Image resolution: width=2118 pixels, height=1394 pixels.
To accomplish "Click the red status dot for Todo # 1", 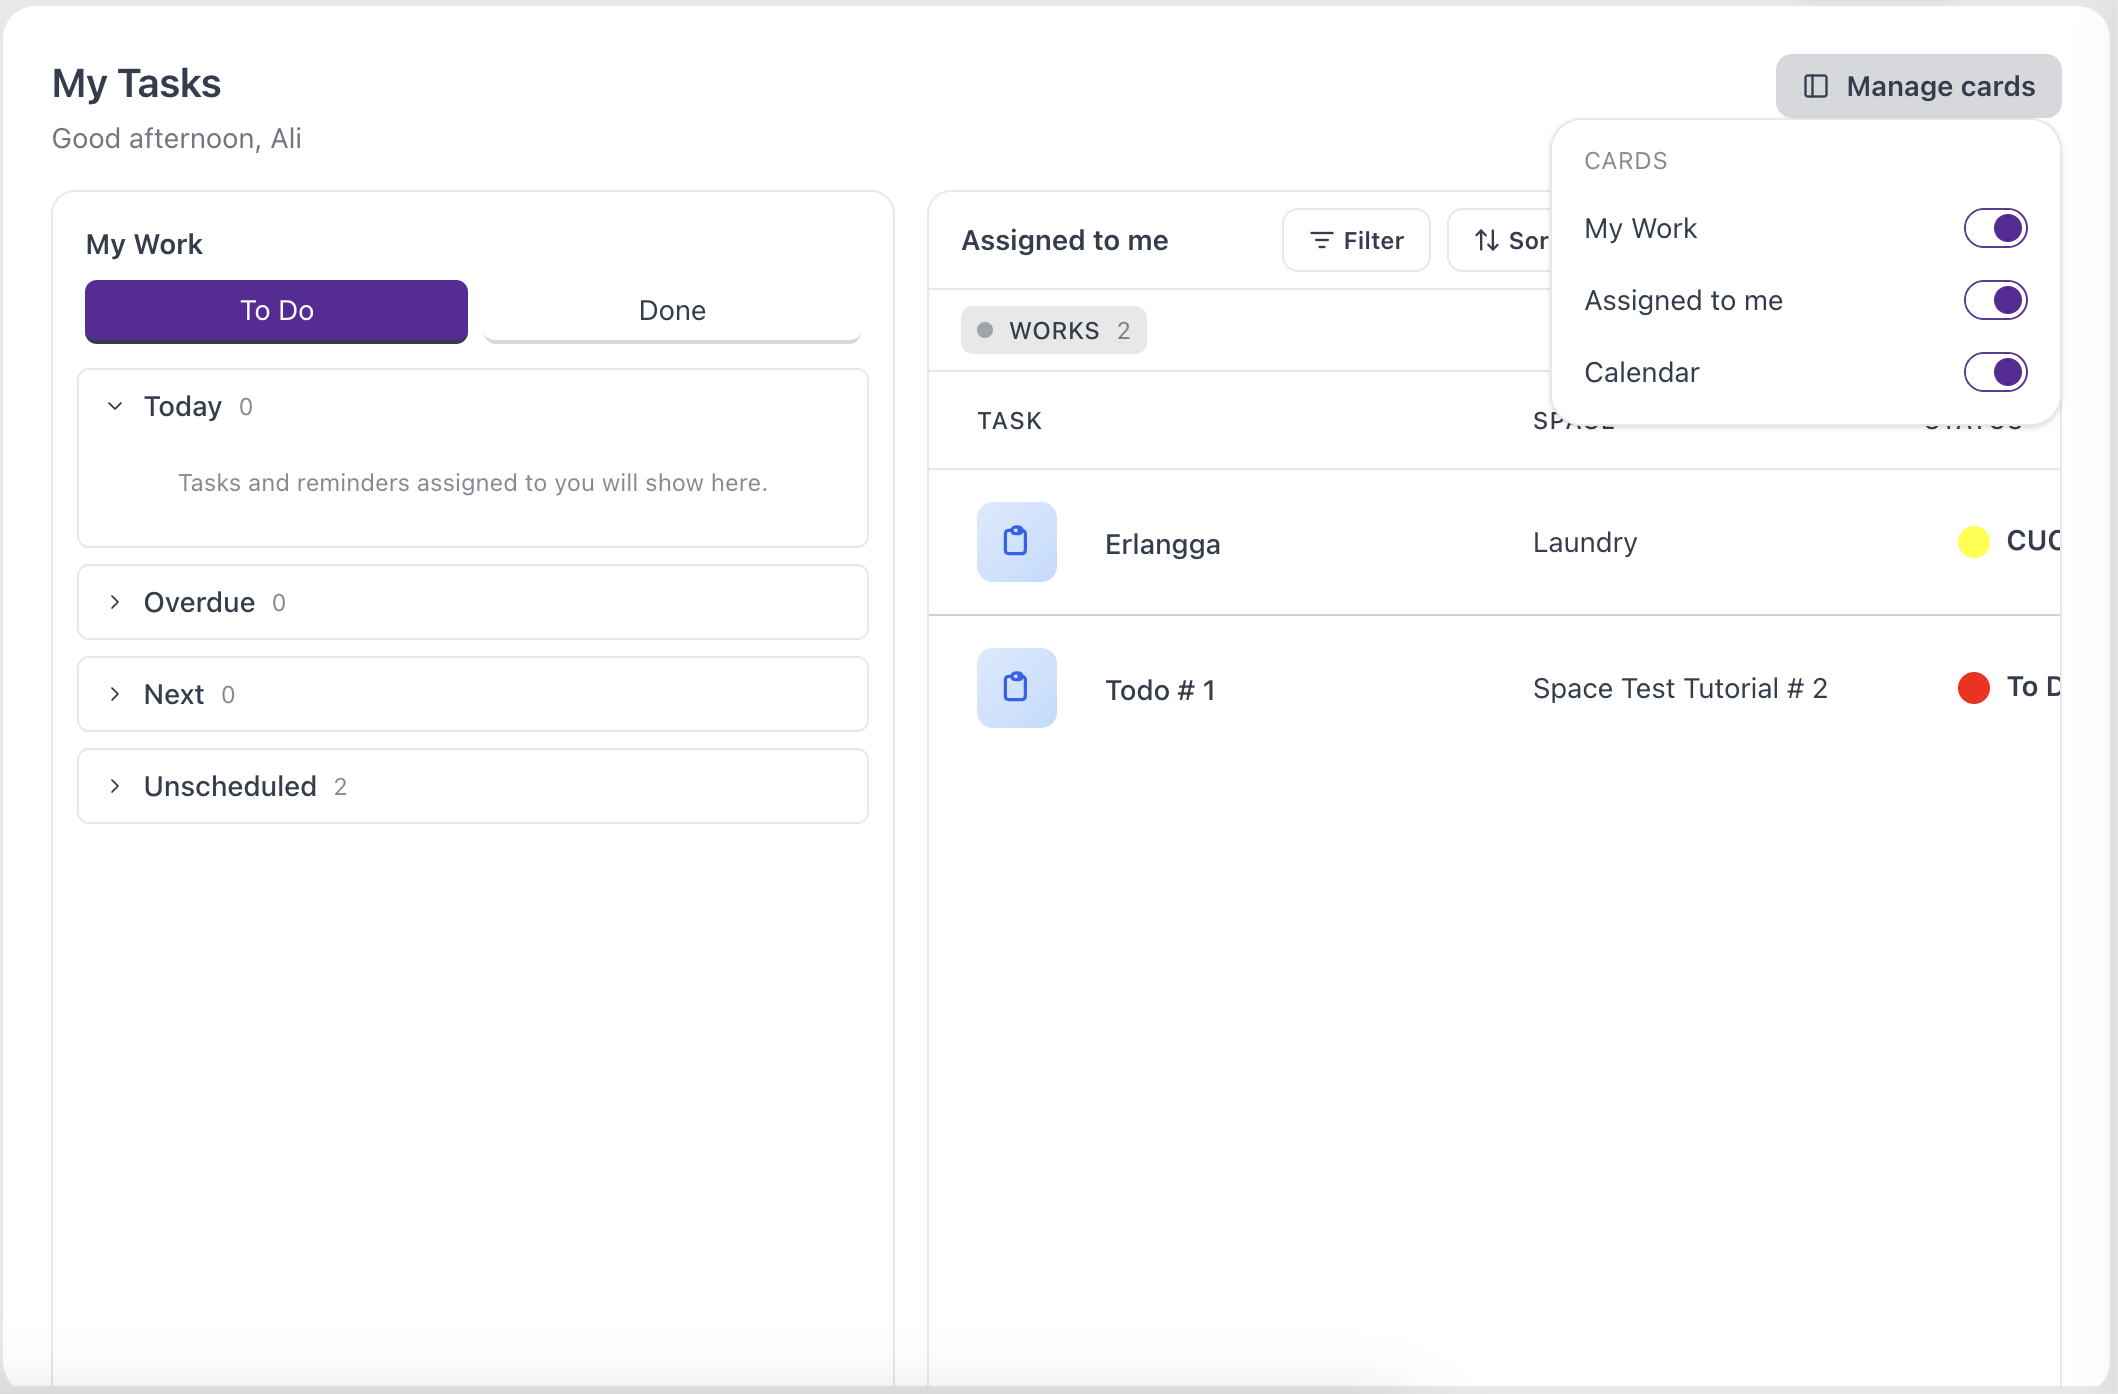I will tap(1973, 688).
